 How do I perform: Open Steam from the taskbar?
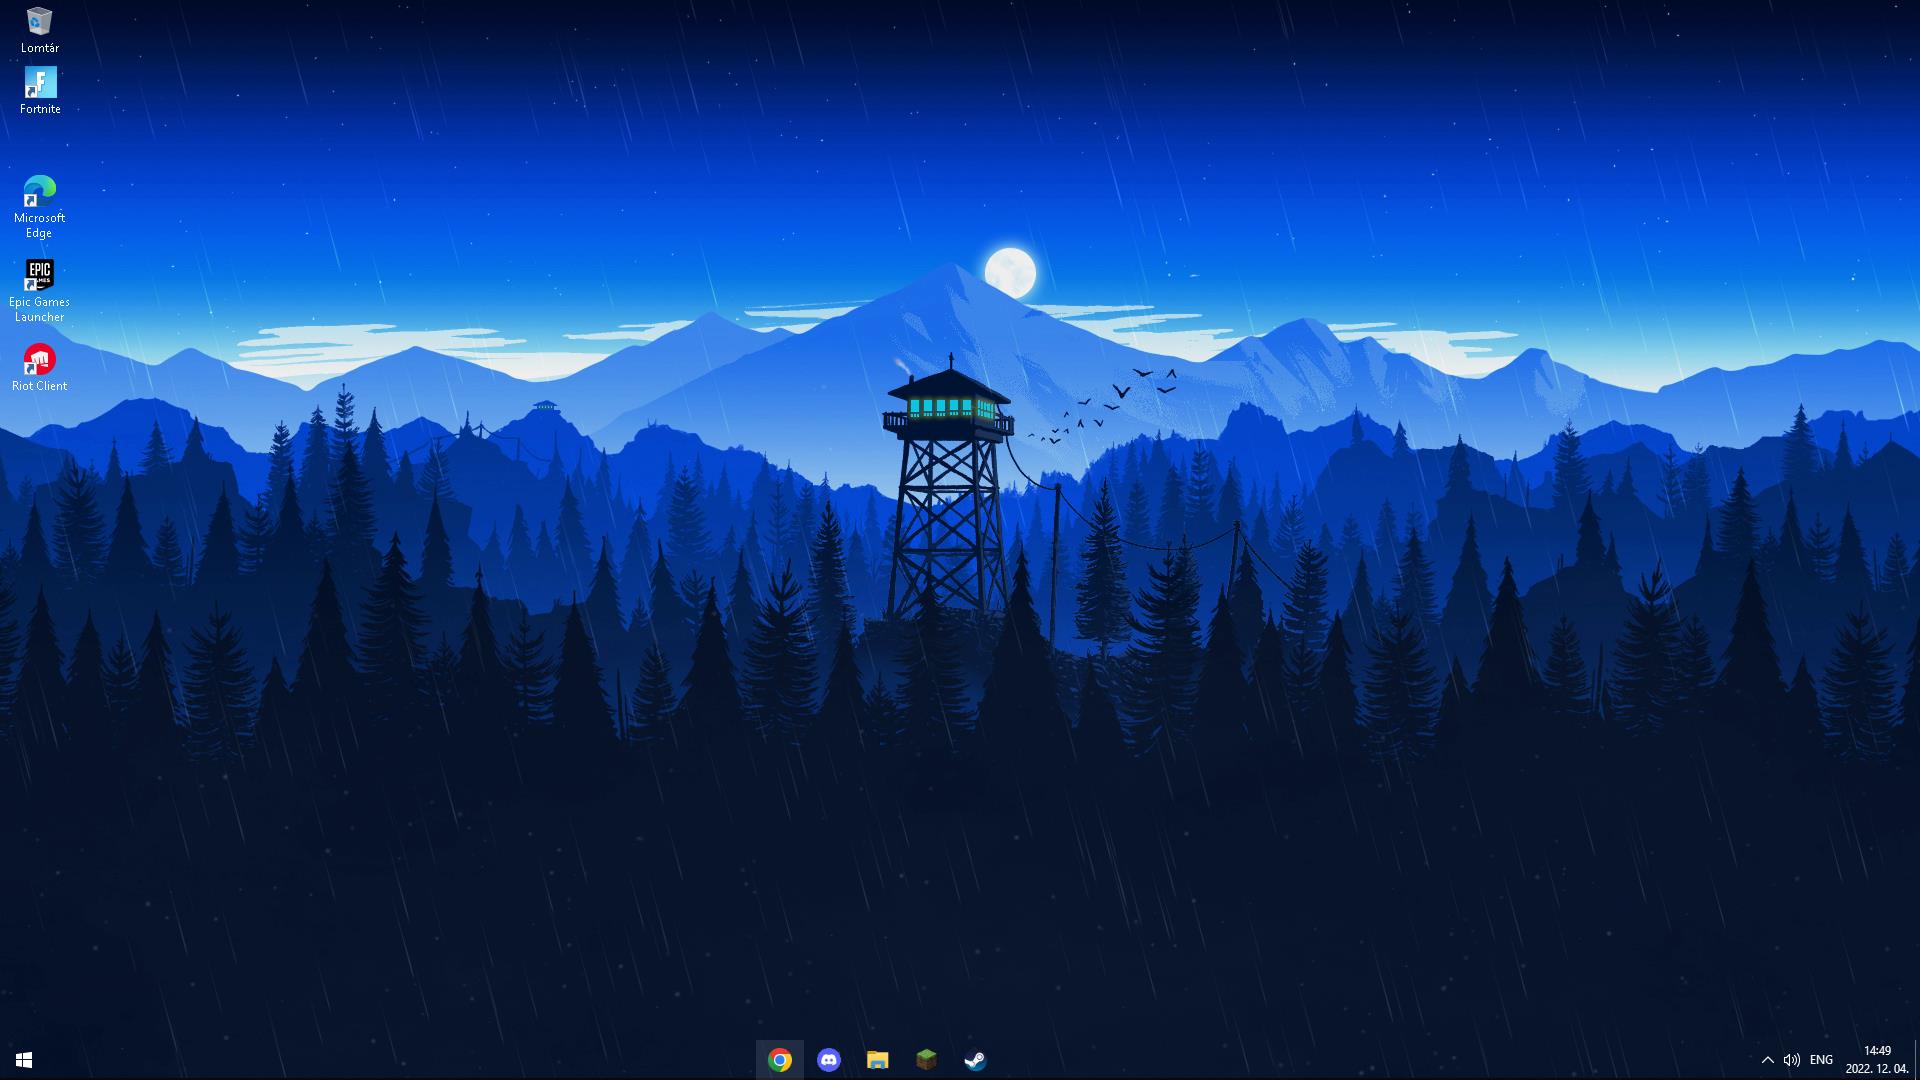tap(975, 1060)
